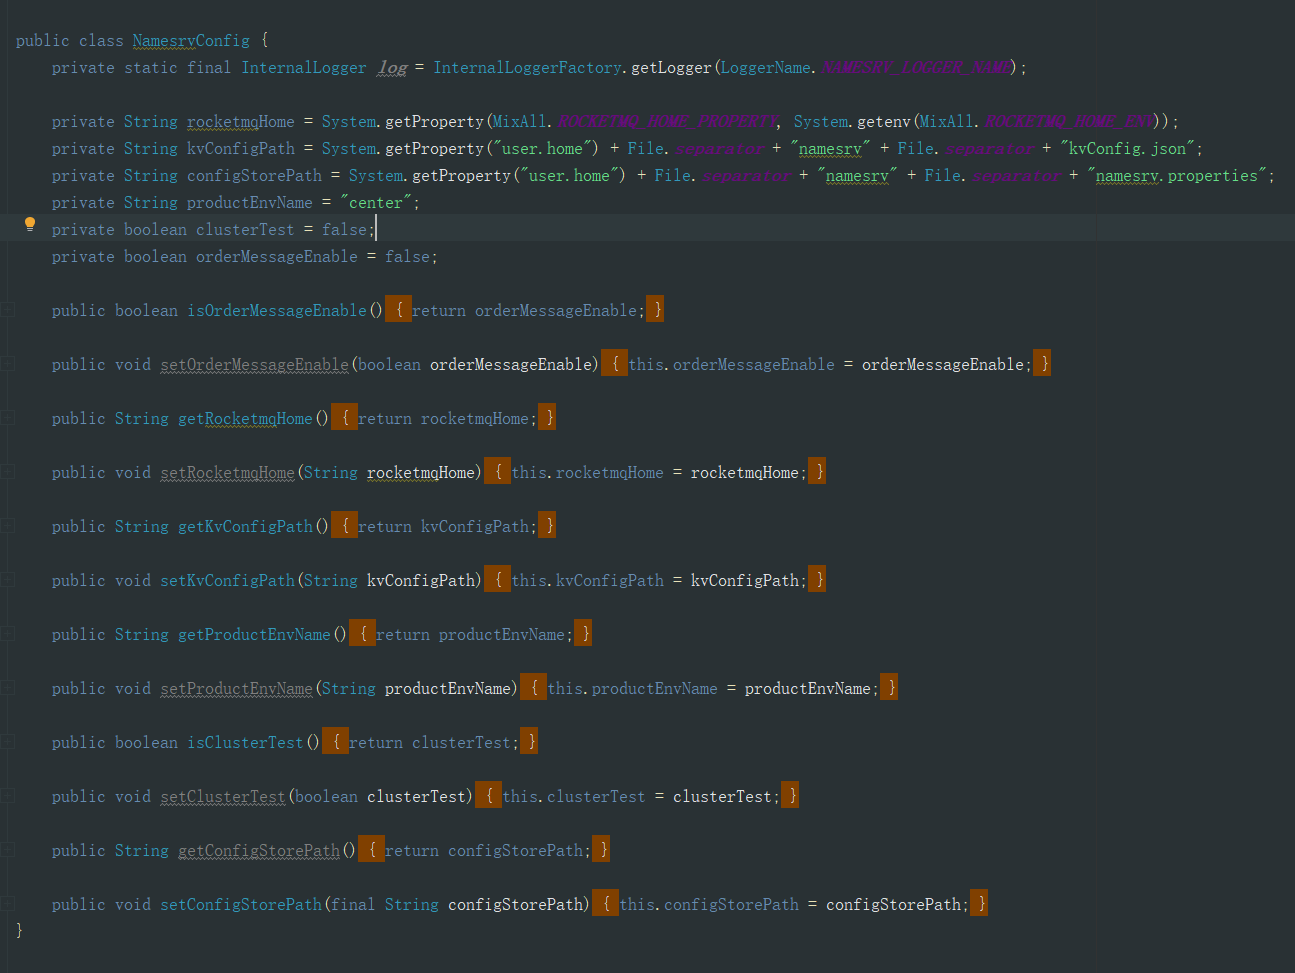Expand folded opening brace of getRocketmqHome method
1295x973 pixels.
[x=344, y=418]
